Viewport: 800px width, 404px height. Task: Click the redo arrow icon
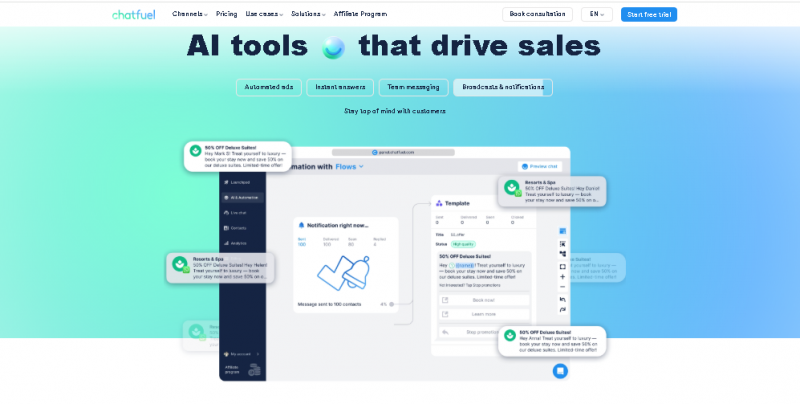(x=563, y=310)
